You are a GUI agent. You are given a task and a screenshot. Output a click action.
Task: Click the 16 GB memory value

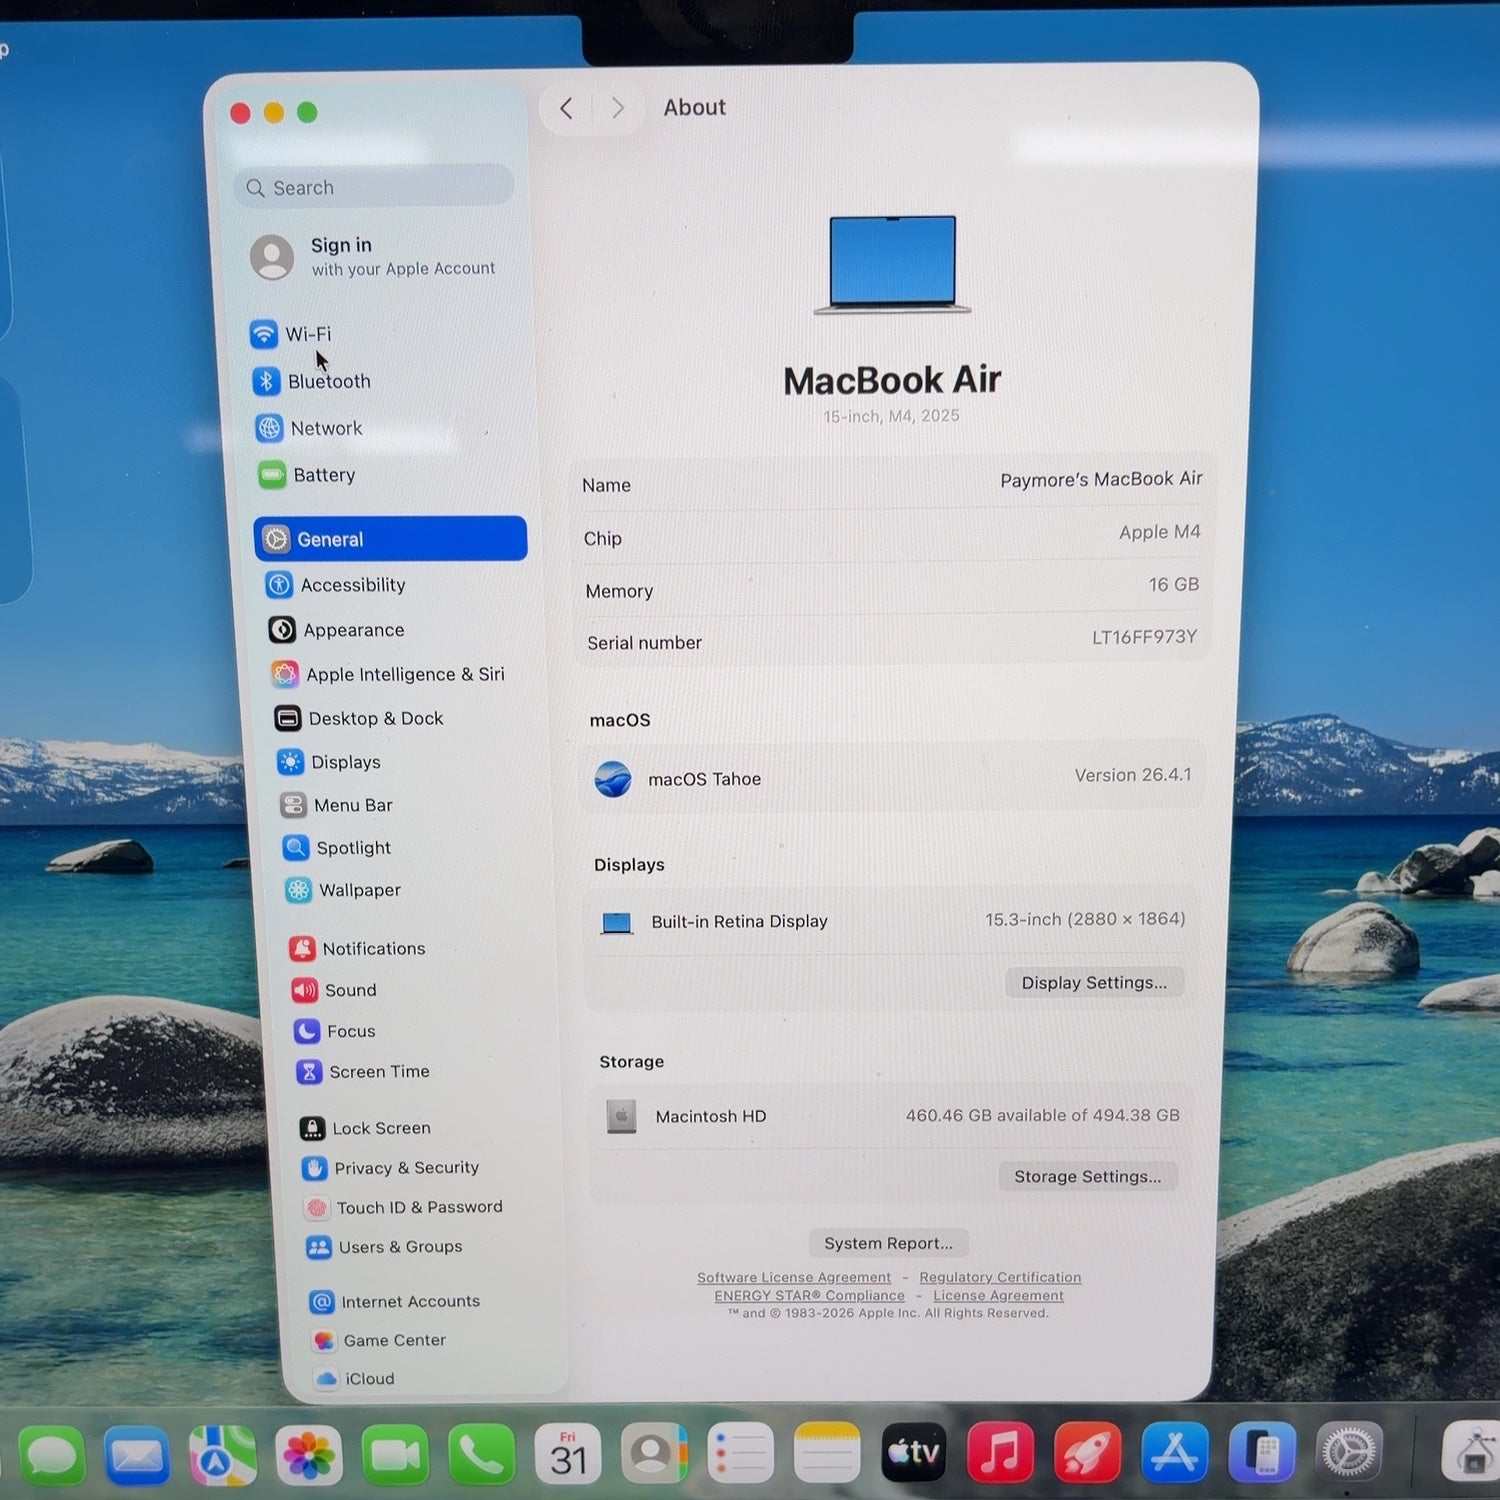[x=1173, y=584]
